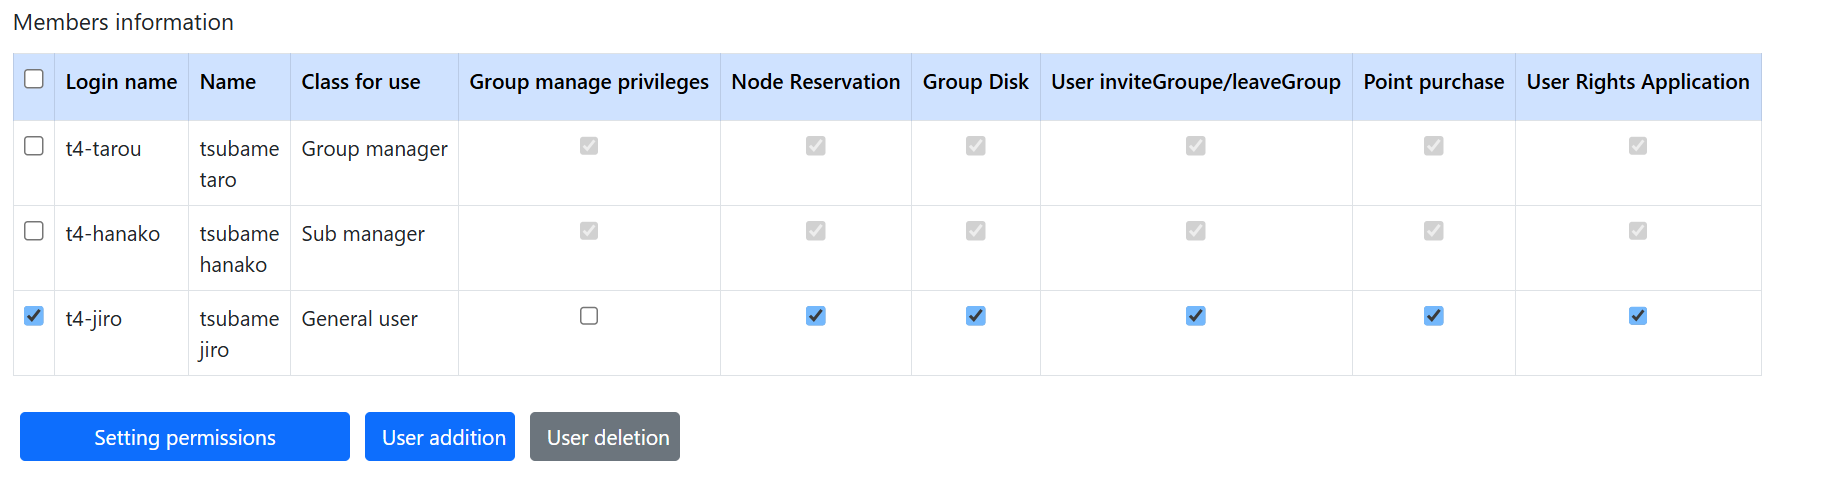The height and width of the screenshot is (481, 1825).
Task: Uncheck Point purchase for t4-jiro
Action: coord(1434,316)
